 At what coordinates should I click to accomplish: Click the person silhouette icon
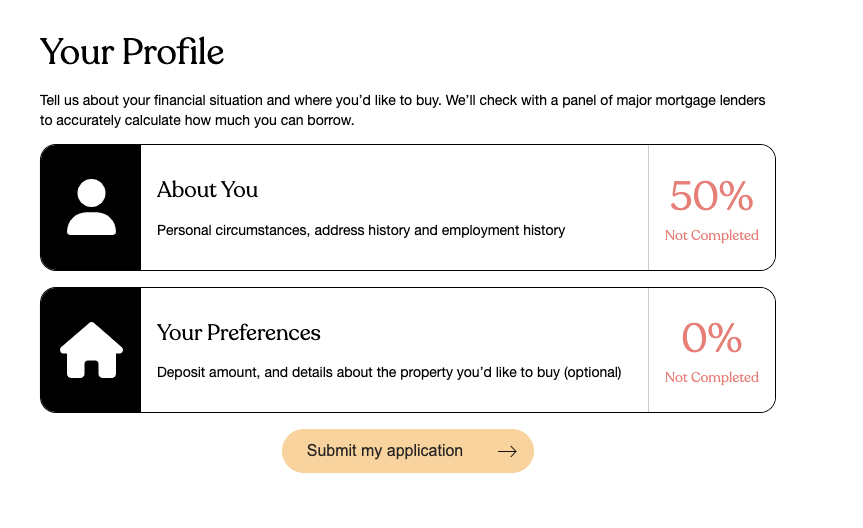coord(91,207)
